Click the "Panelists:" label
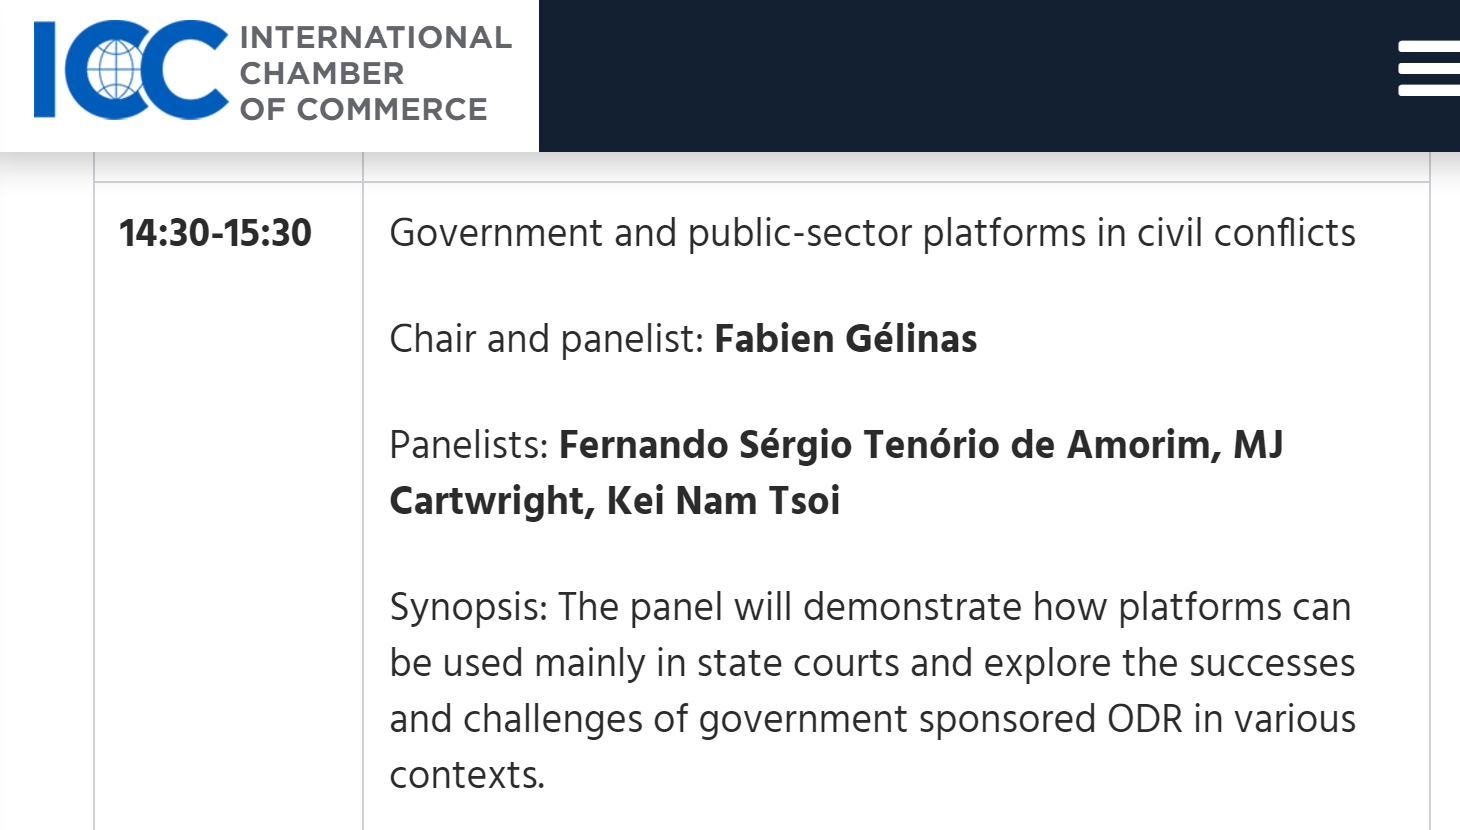The height and width of the screenshot is (830, 1460). tap(468, 445)
